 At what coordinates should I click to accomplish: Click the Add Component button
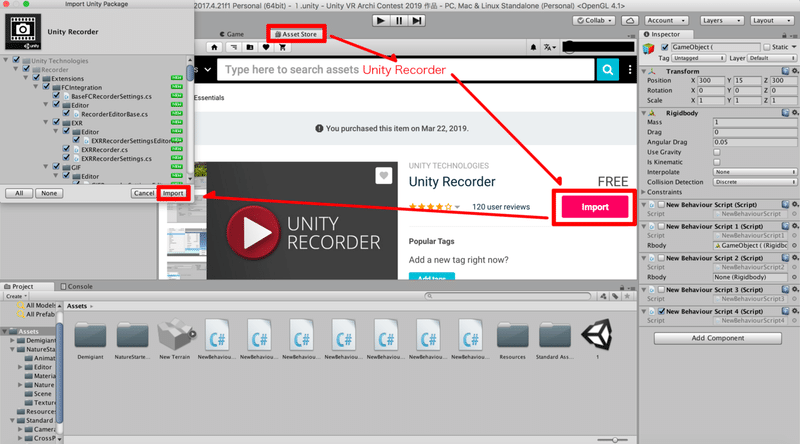718,338
